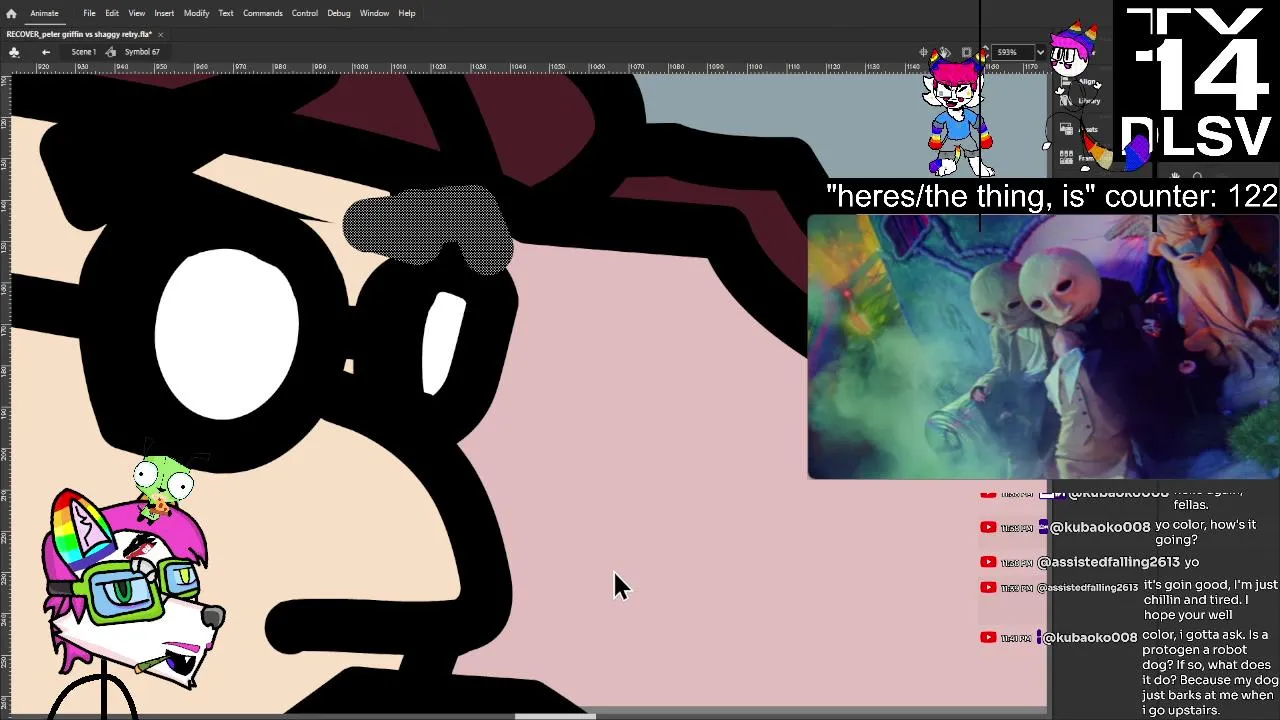Open the Control menu
This screenshot has width=1280, height=720.
tap(305, 13)
